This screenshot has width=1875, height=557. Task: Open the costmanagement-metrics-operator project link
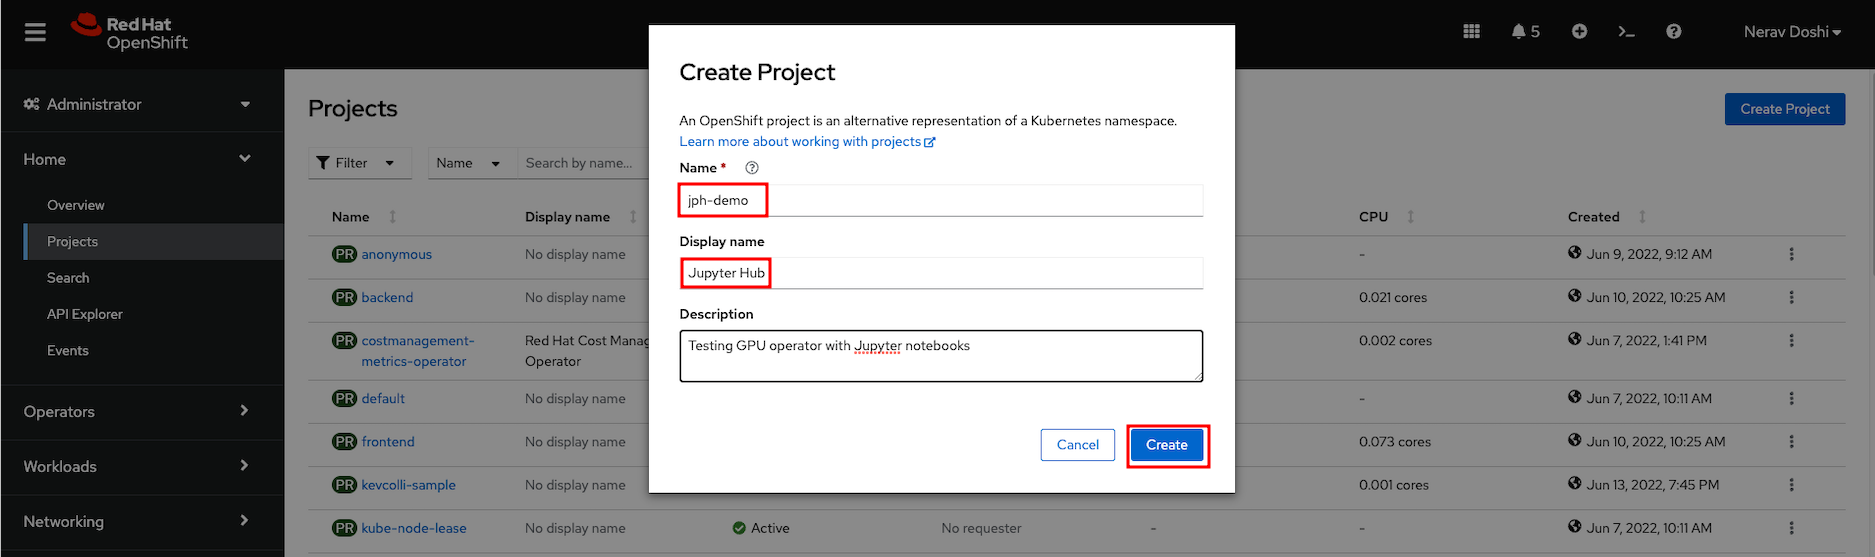coord(418,351)
